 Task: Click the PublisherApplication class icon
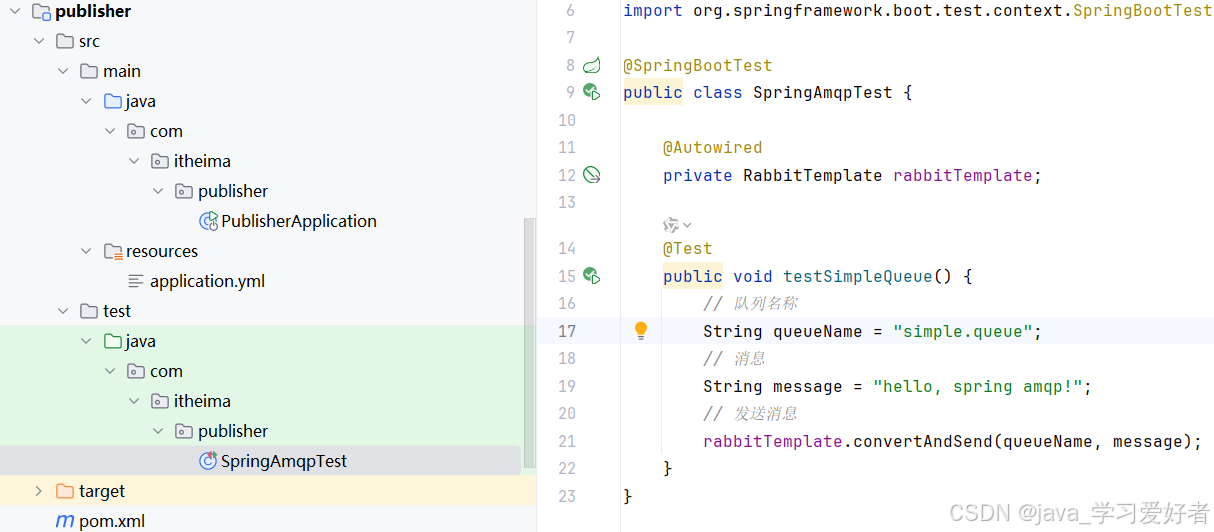coord(208,221)
